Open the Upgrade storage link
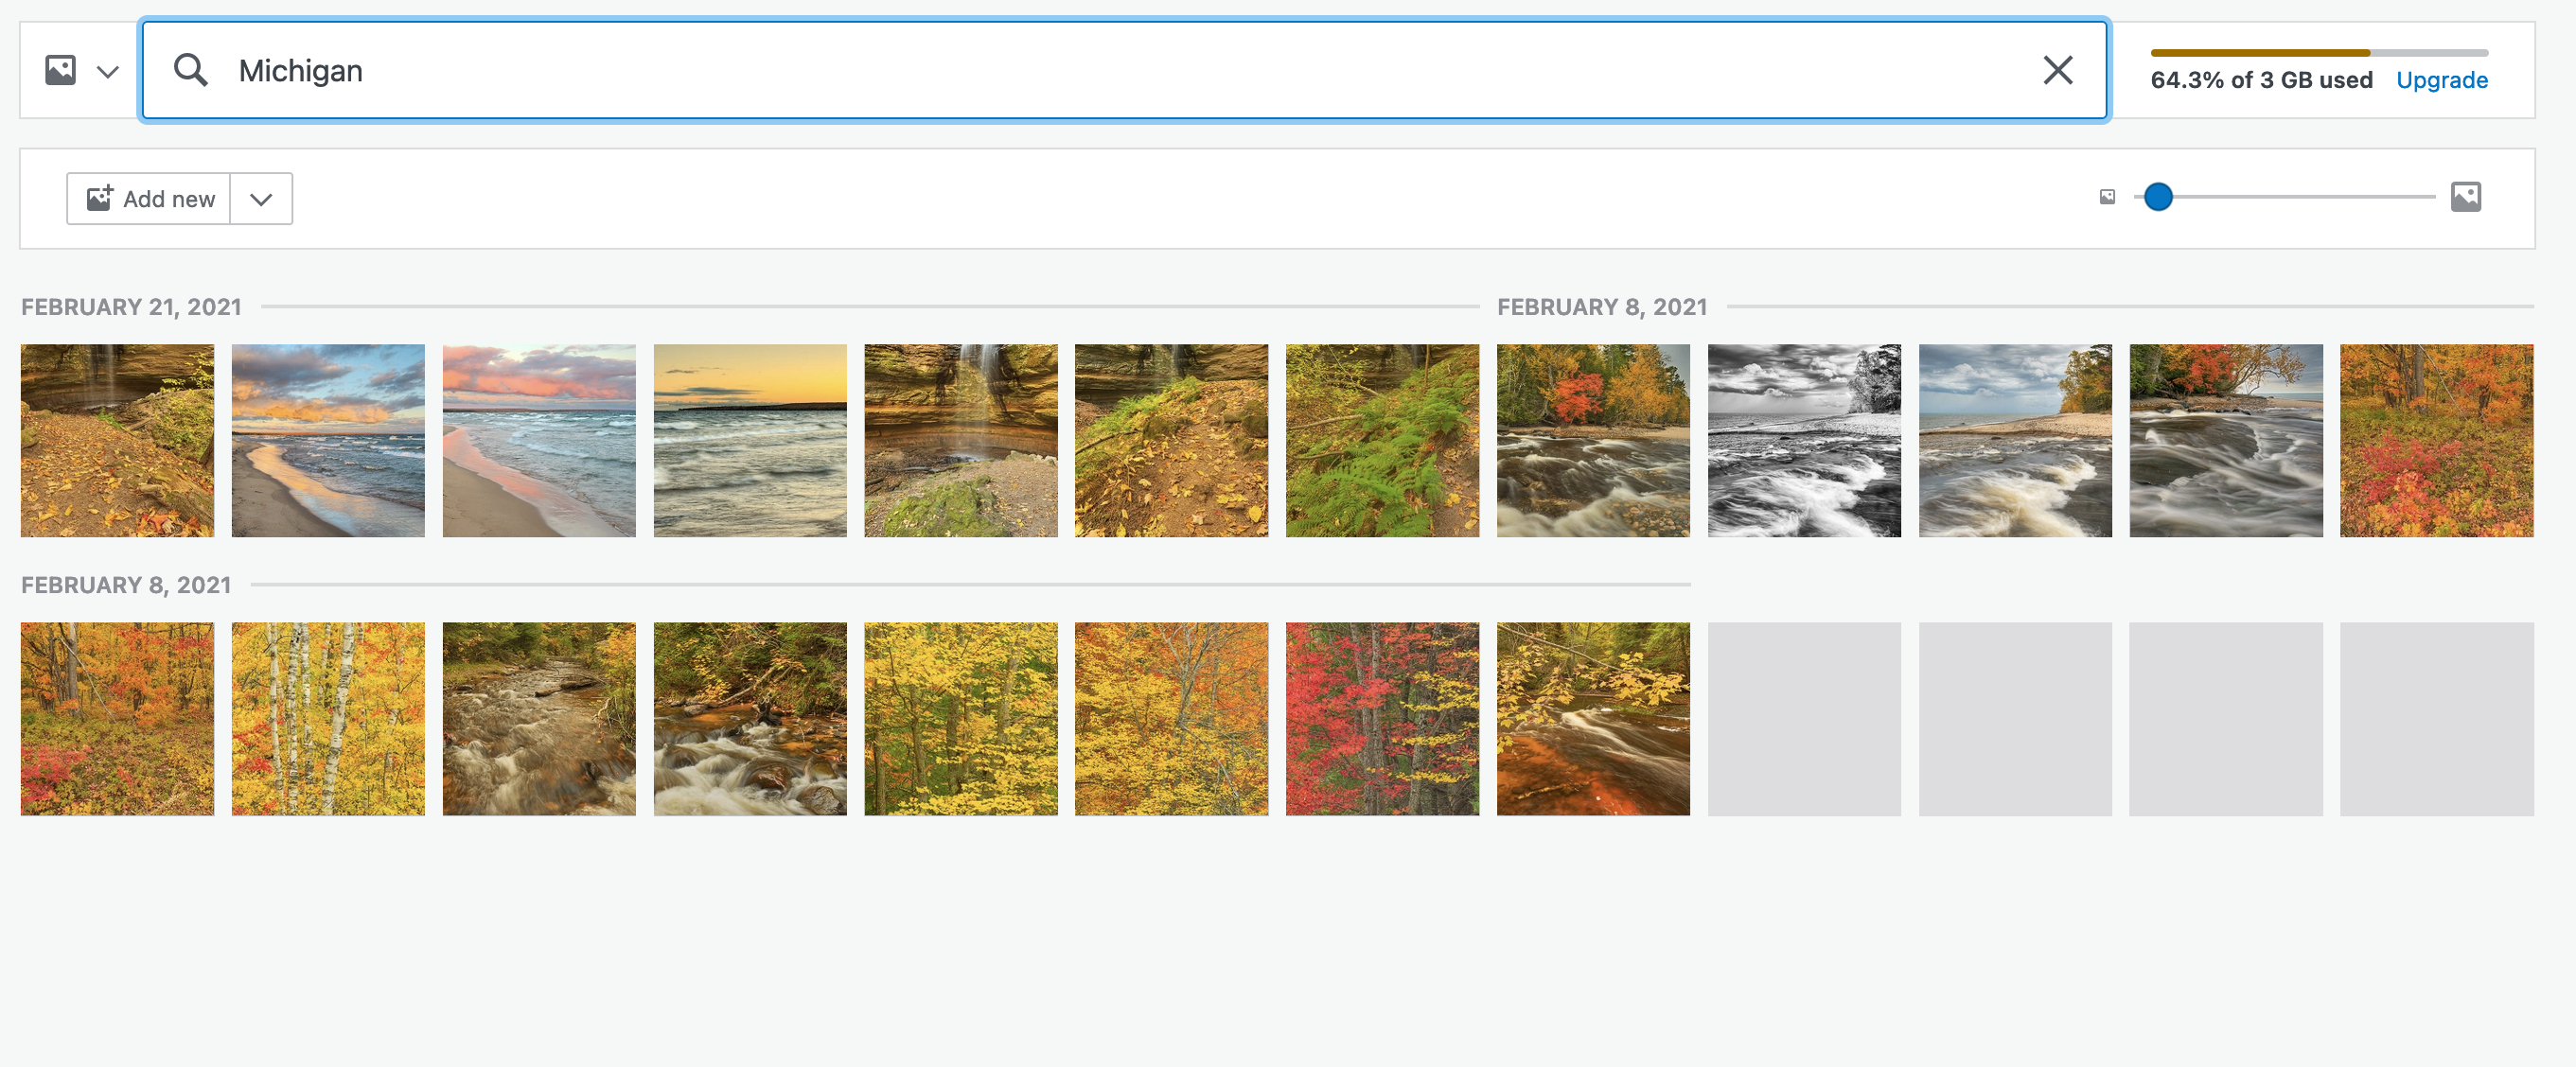The image size is (2576, 1067). (2441, 80)
